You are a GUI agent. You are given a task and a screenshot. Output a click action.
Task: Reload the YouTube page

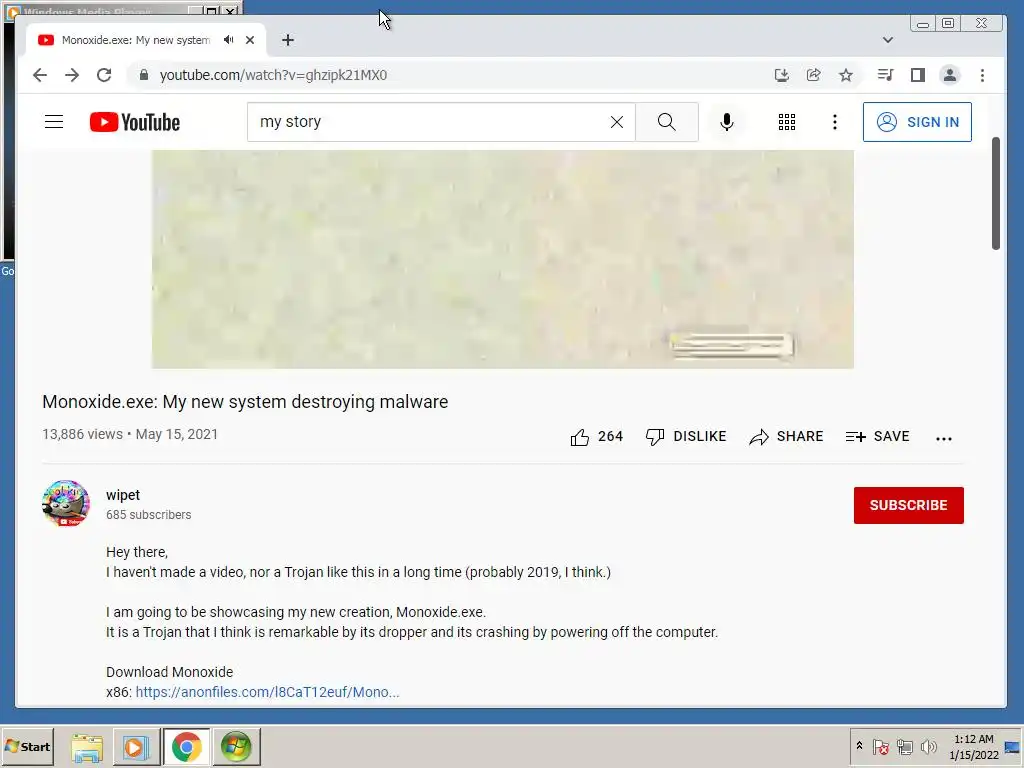(x=104, y=75)
